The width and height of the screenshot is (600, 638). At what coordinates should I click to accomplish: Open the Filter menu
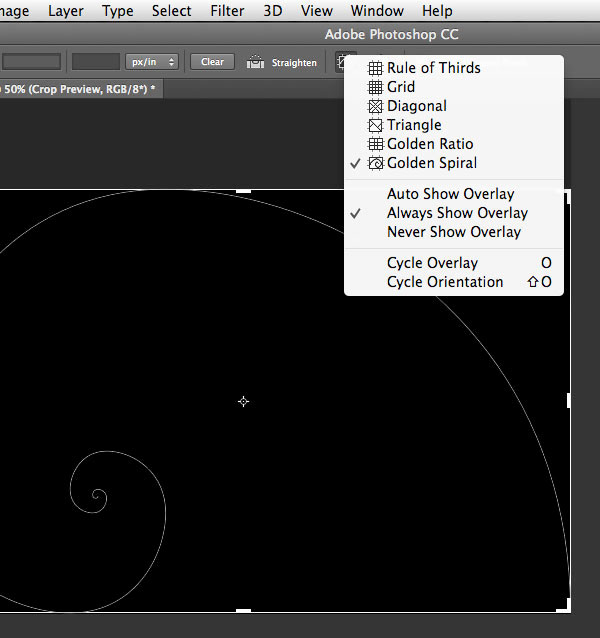(227, 11)
